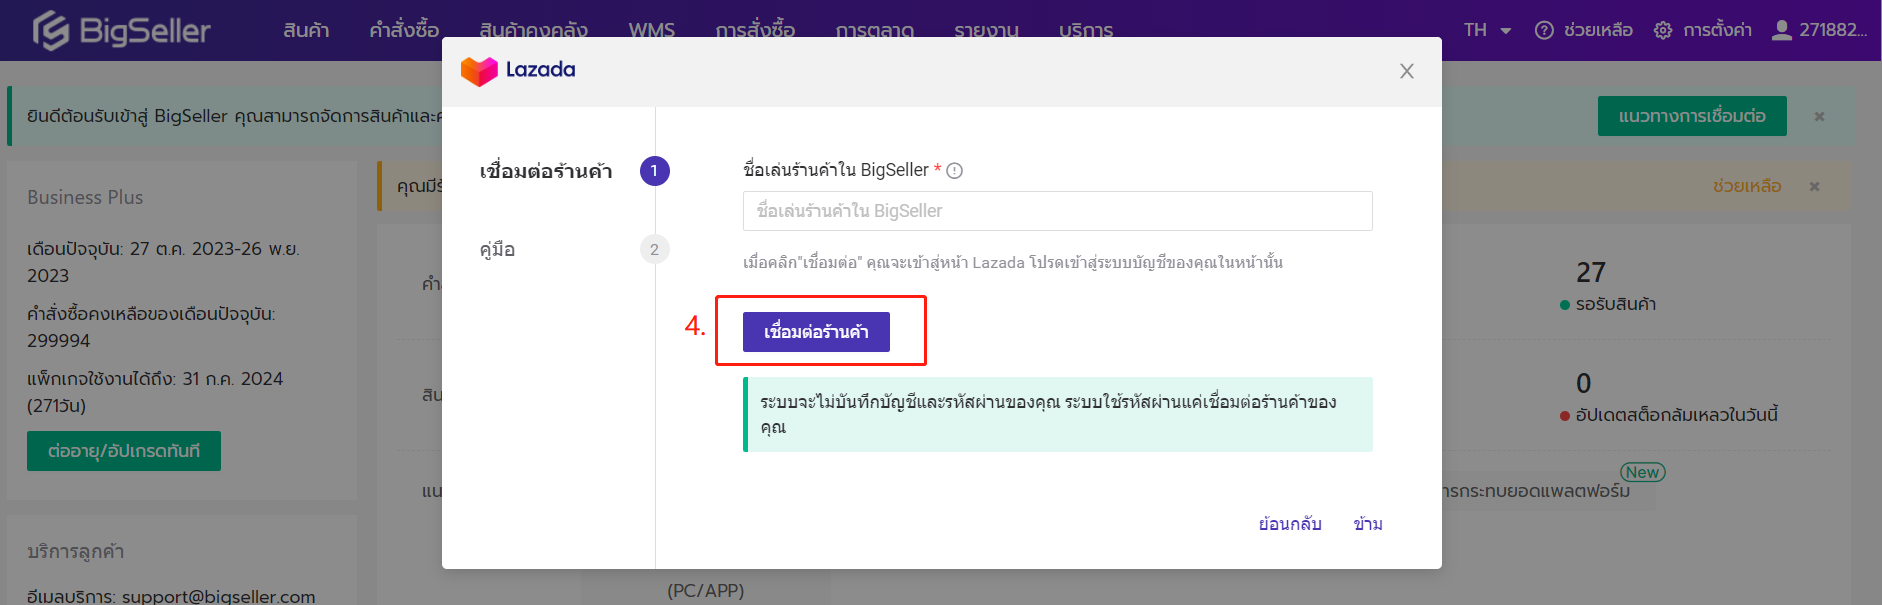Open the การตลาด menu

(x=875, y=30)
